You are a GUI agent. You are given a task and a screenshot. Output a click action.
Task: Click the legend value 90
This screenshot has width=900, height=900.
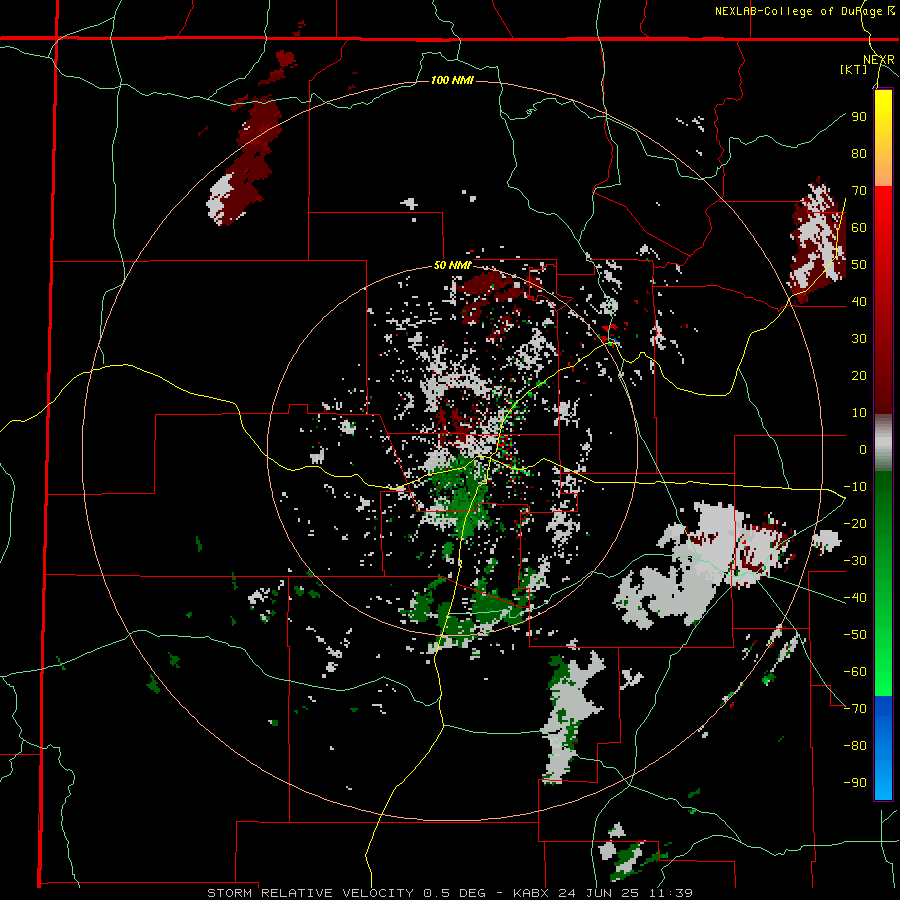tap(859, 117)
